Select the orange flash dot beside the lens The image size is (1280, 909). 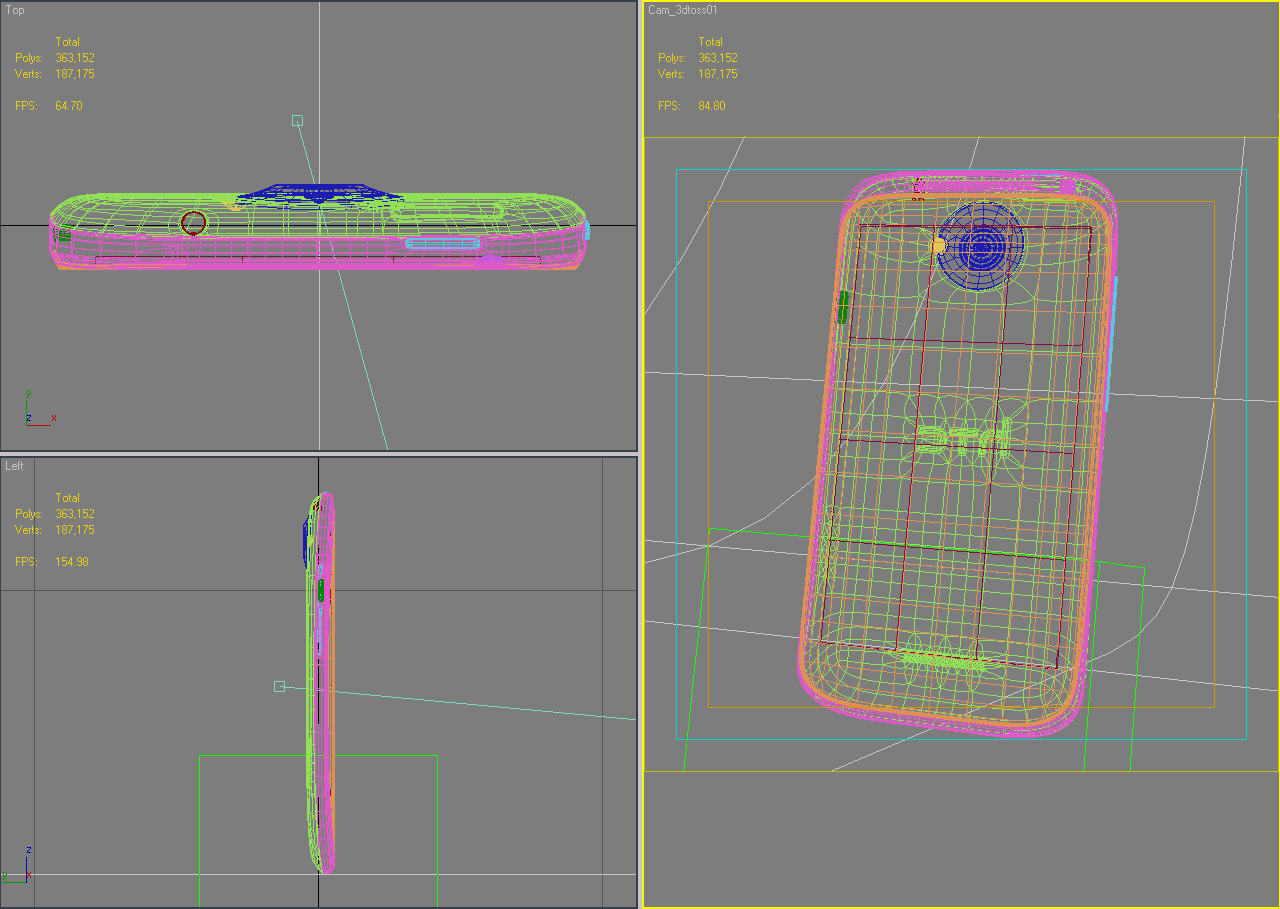tap(938, 245)
